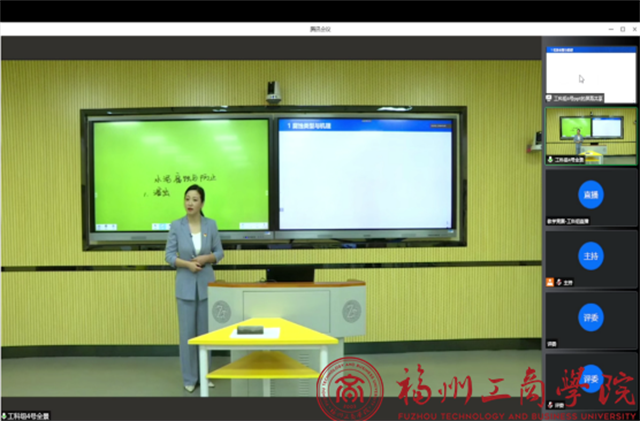
Task: Click the first 评委 participant avatar
Action: click(x=590, y=317)
